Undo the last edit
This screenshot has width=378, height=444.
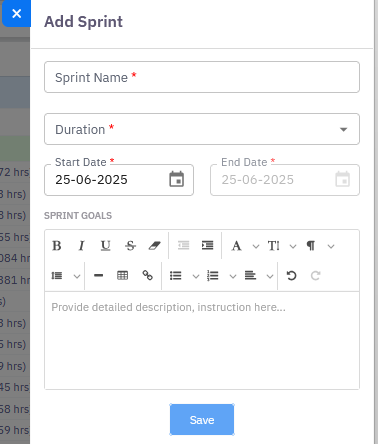click(291, 276)
